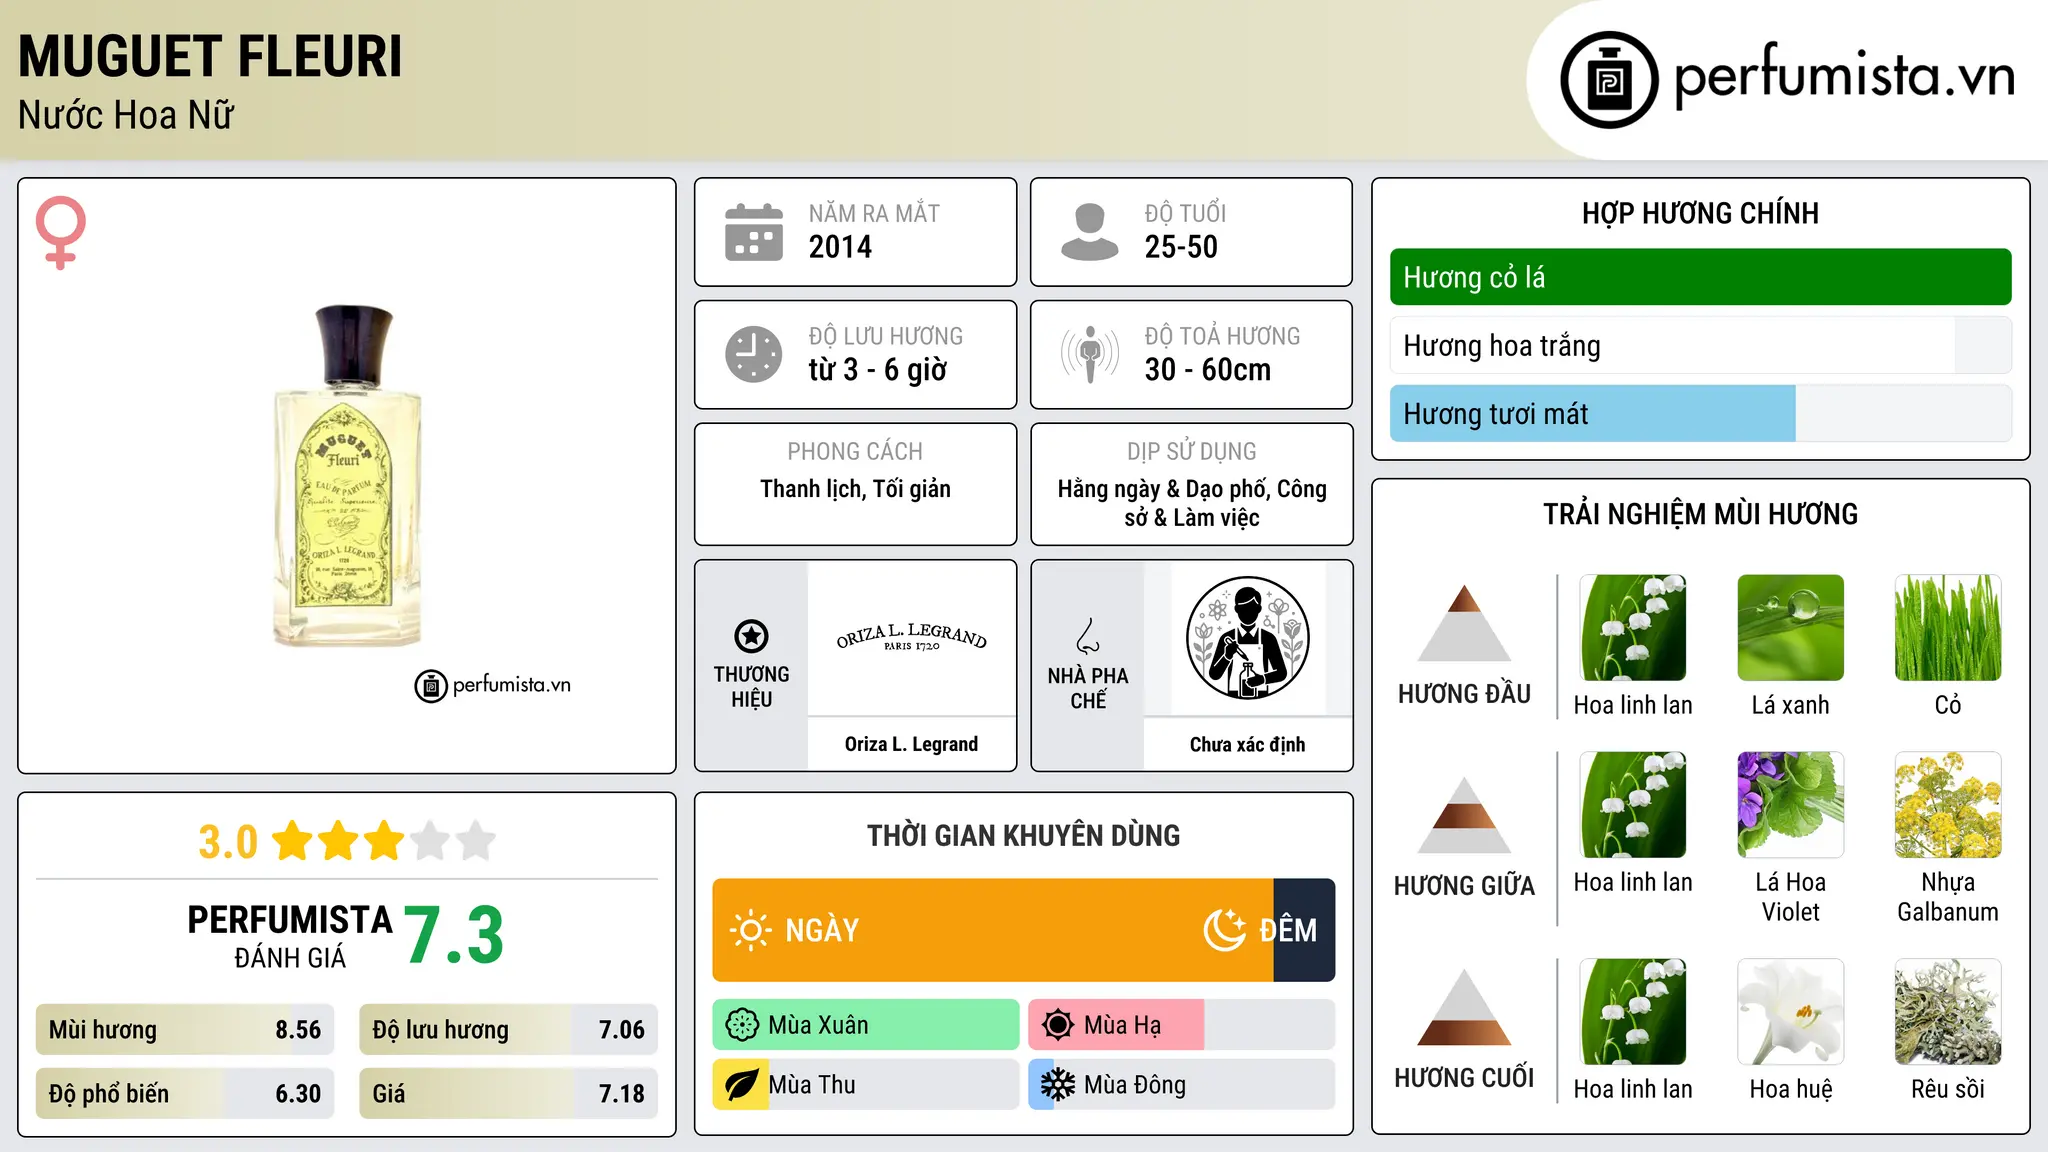The height and width of the screenshot is (1152, 2048).
Task: Click the Hương Đầu pyramid icon
Action: tap(1465, 623)
